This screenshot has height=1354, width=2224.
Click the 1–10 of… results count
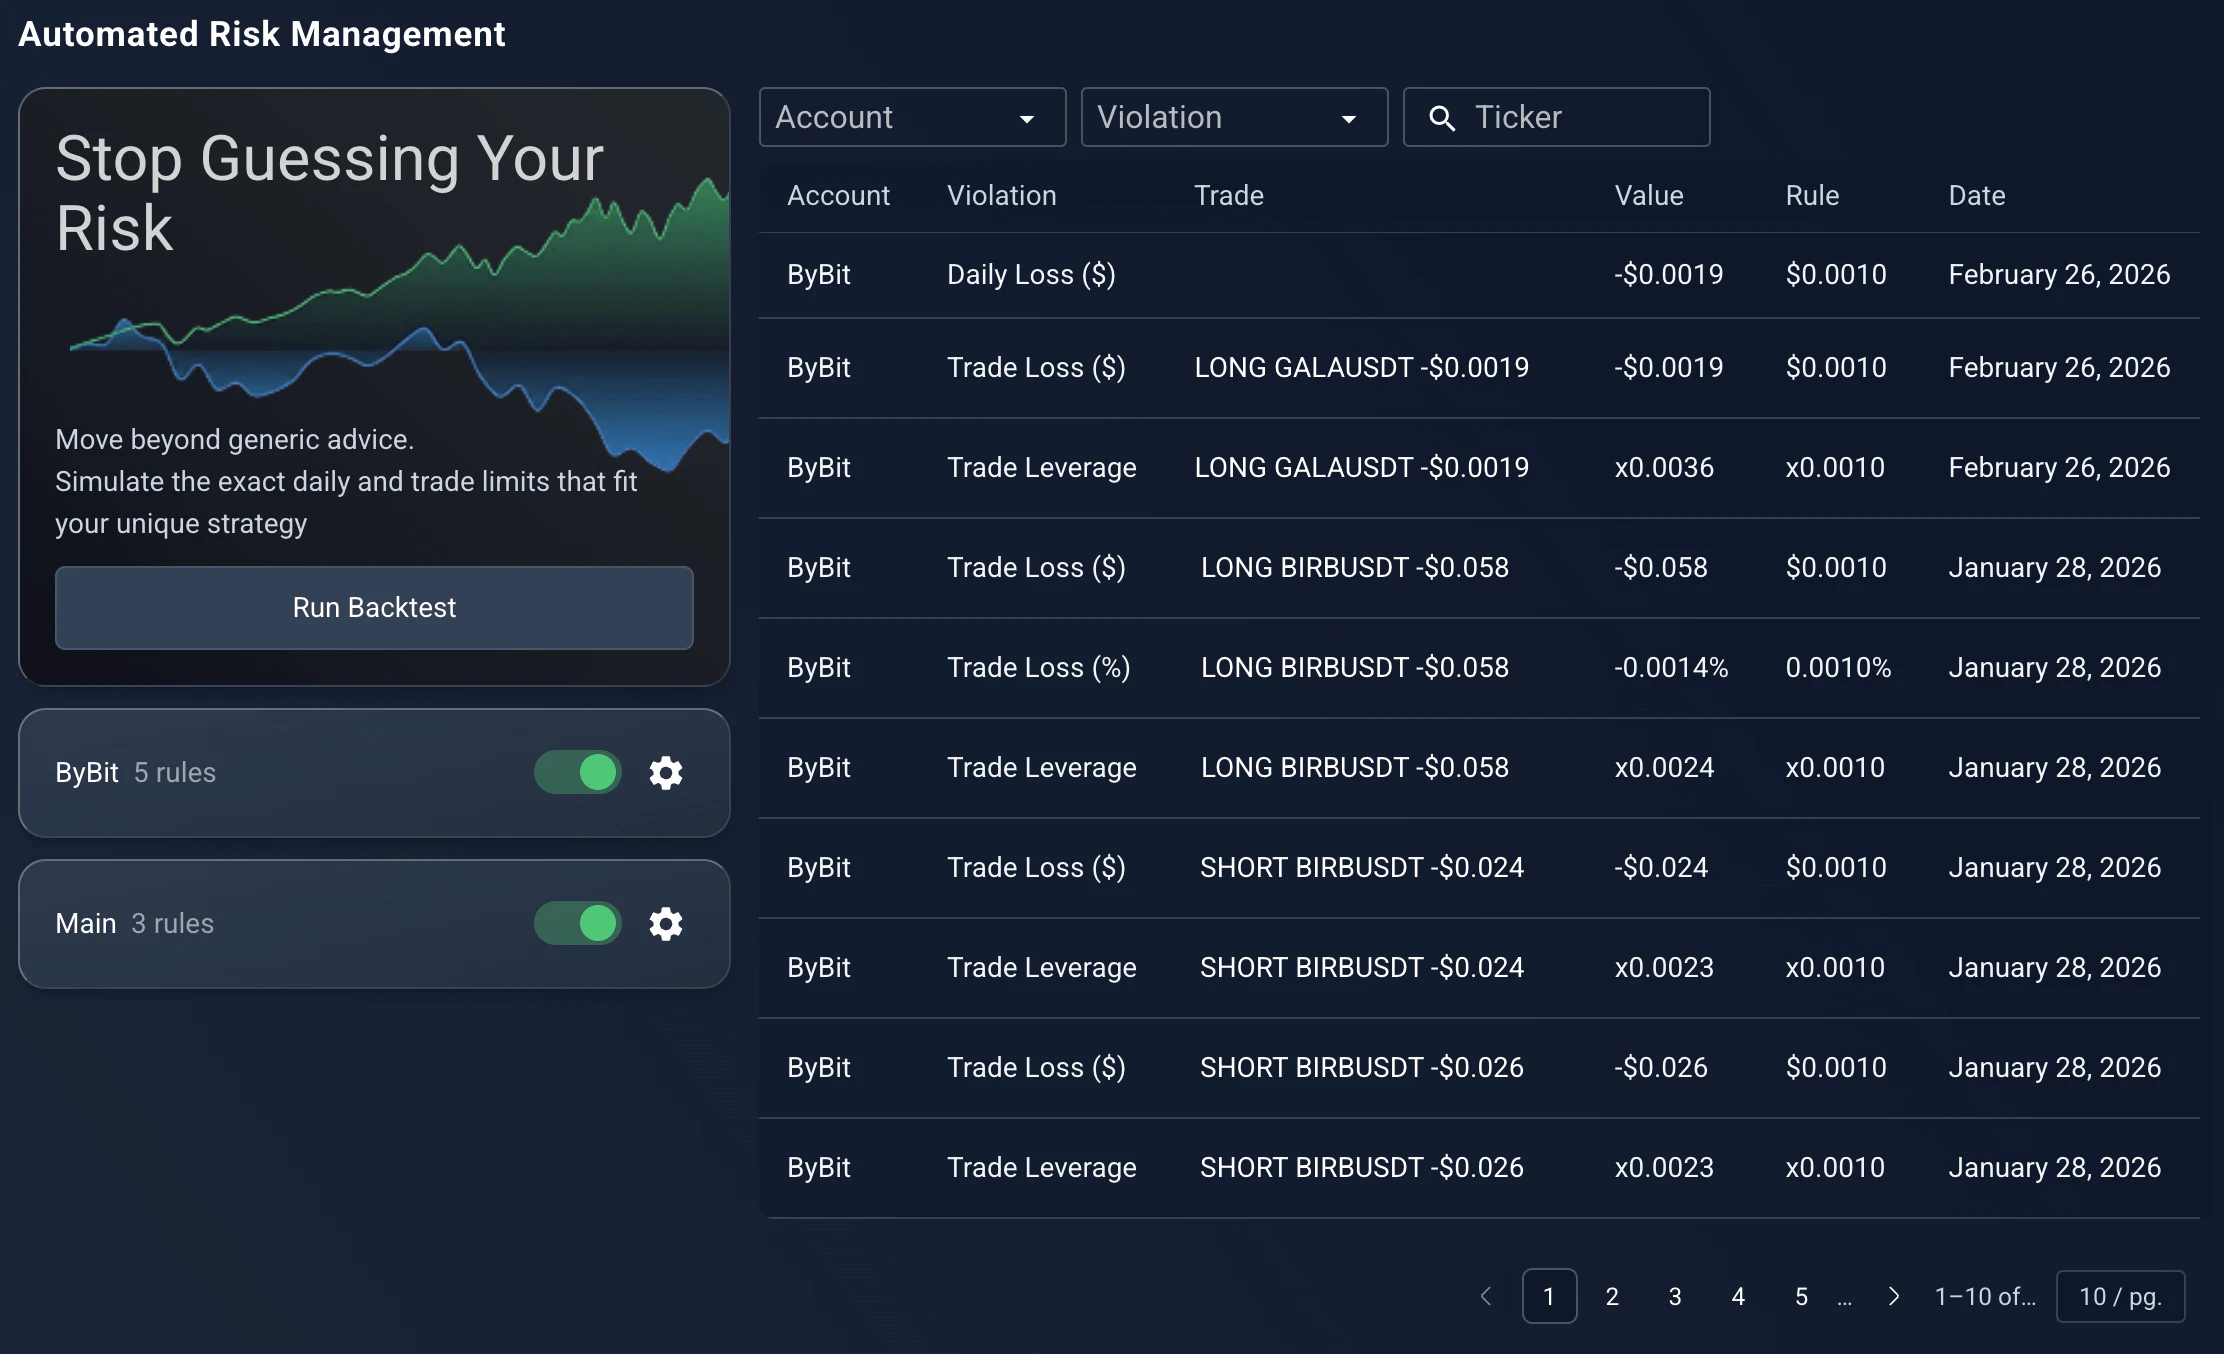pyautogui.click(x=1985, y=1297)
